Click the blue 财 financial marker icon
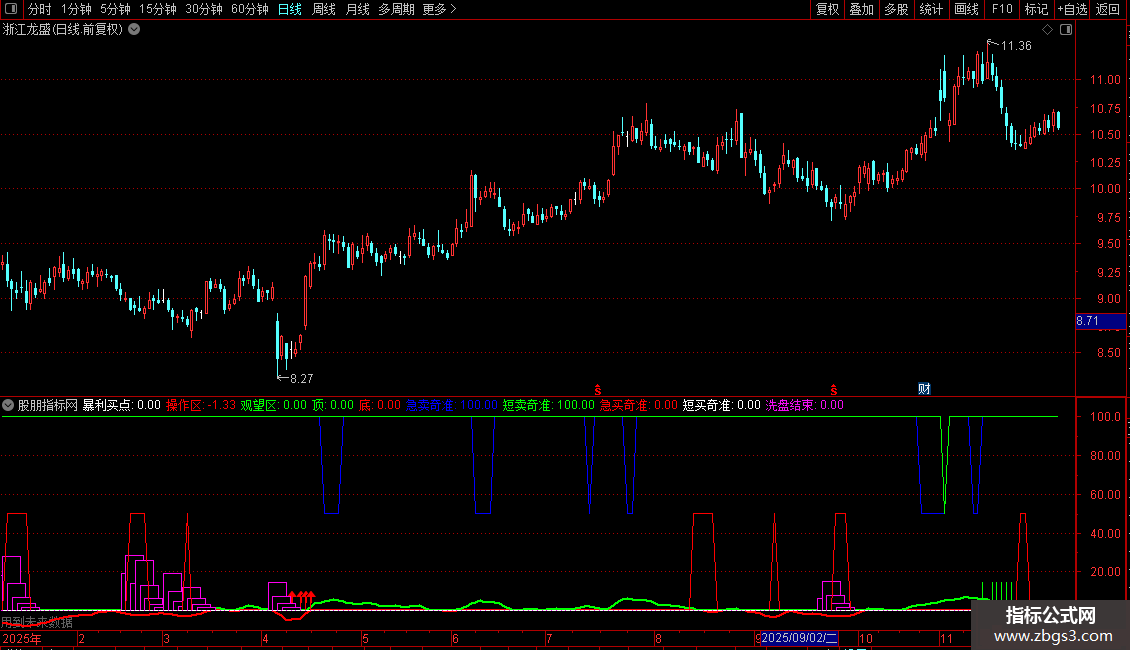The height and width of the screenshot is (650, 1130). tap(925, 389)
